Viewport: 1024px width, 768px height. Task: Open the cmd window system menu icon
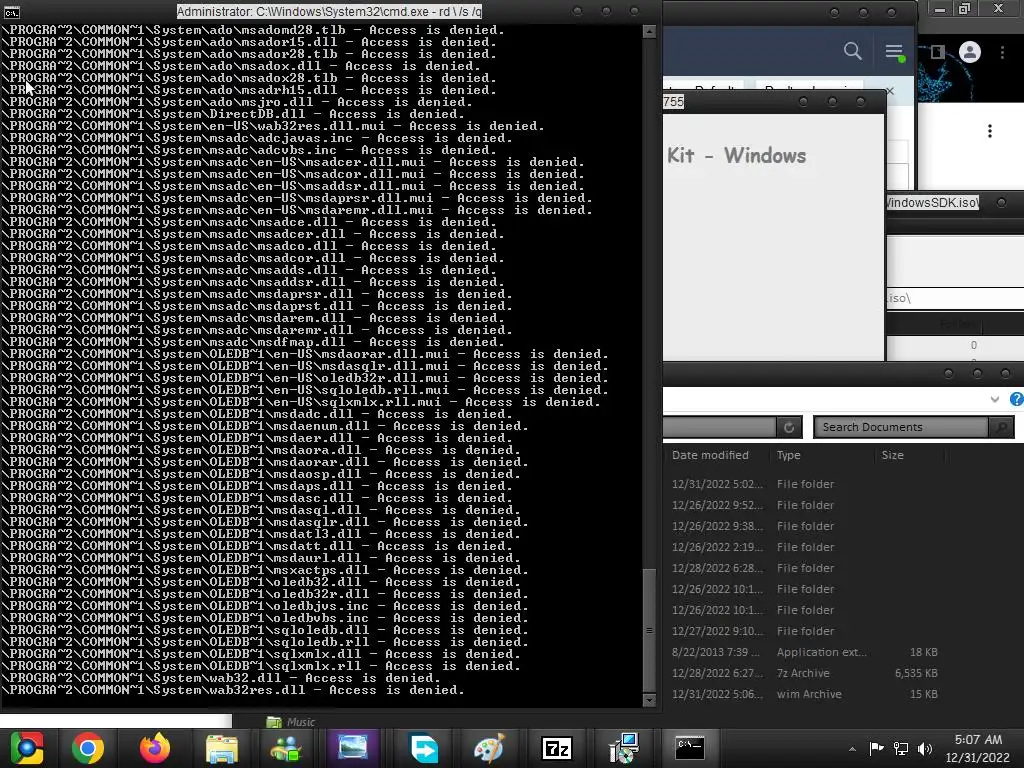click(x=12, y=12)
